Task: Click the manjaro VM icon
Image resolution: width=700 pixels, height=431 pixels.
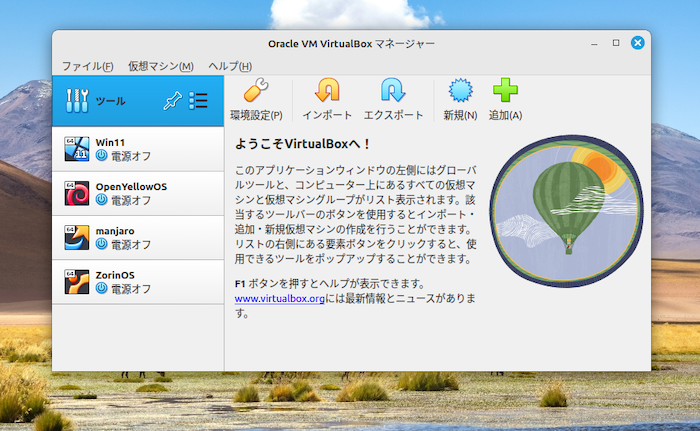Action: [76, 237]
